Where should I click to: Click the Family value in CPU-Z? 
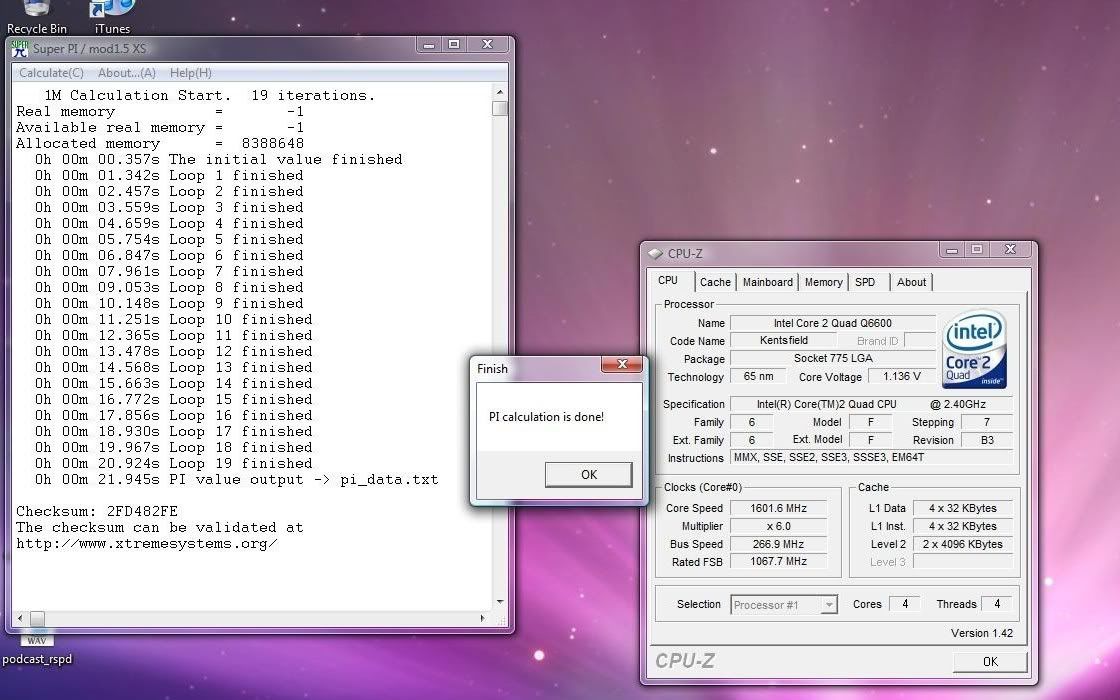tap(751, 422)
